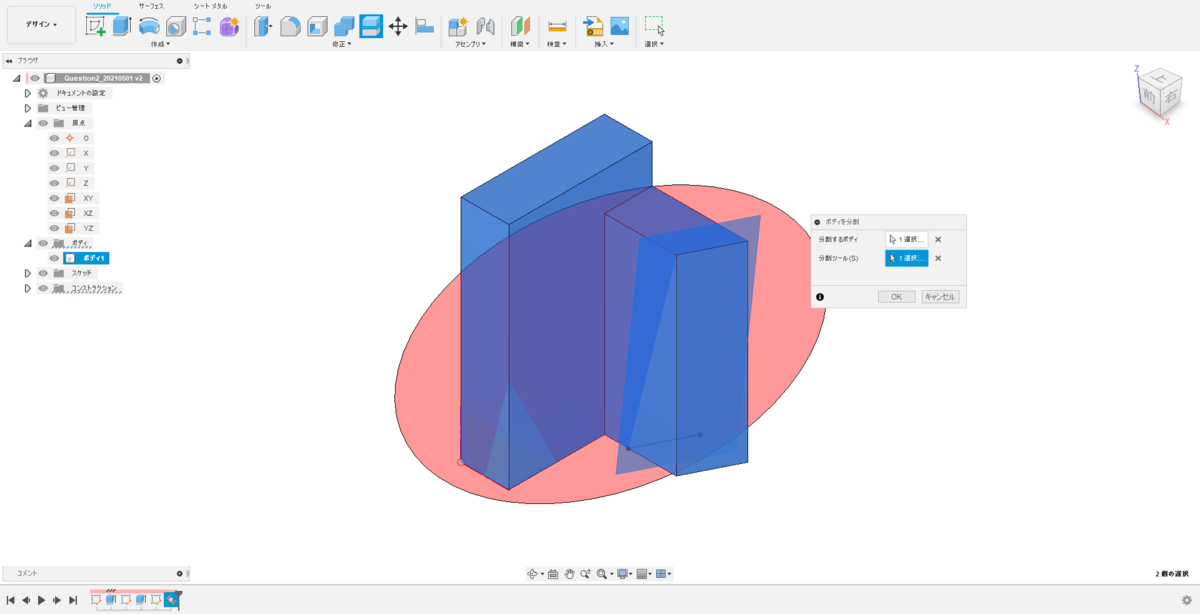Toggle visibility eye of コンストラクション folder
Image resolution: width=1200 pixels, height=614 pixels.
(x=44, y=288)
